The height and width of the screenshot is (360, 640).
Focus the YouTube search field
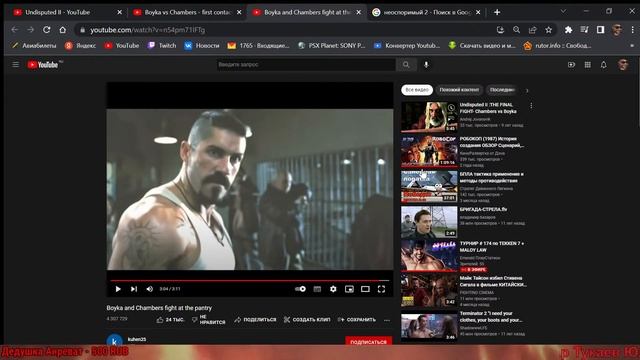306,64
